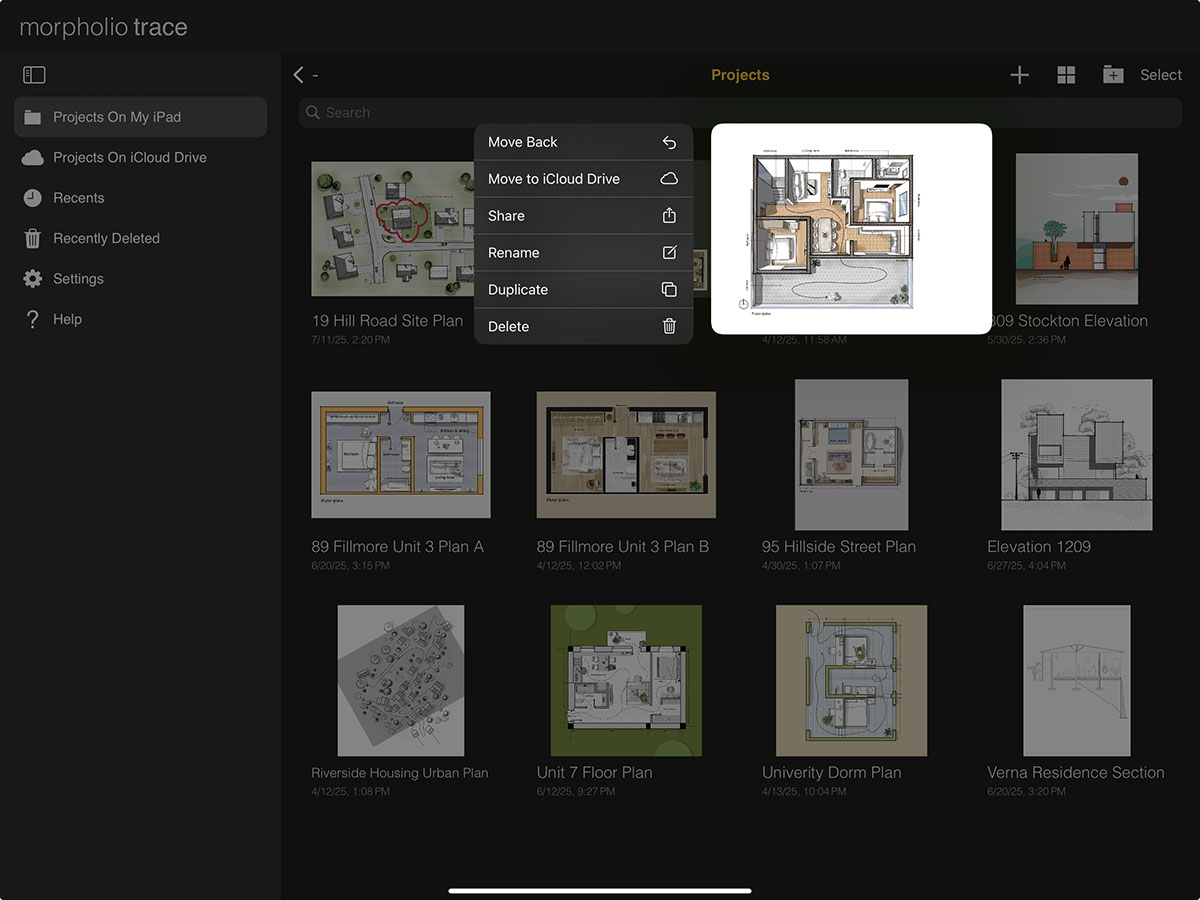Screen dimensions: 1200x900
Task: Create a new folder icon
Action: click(1113, 75)
